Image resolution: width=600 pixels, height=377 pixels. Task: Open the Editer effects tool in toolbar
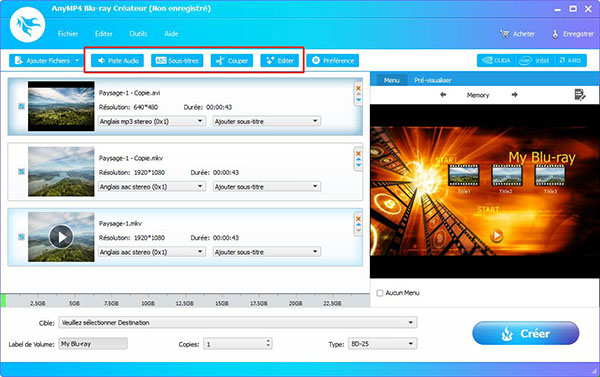click(x=280, y=60)
